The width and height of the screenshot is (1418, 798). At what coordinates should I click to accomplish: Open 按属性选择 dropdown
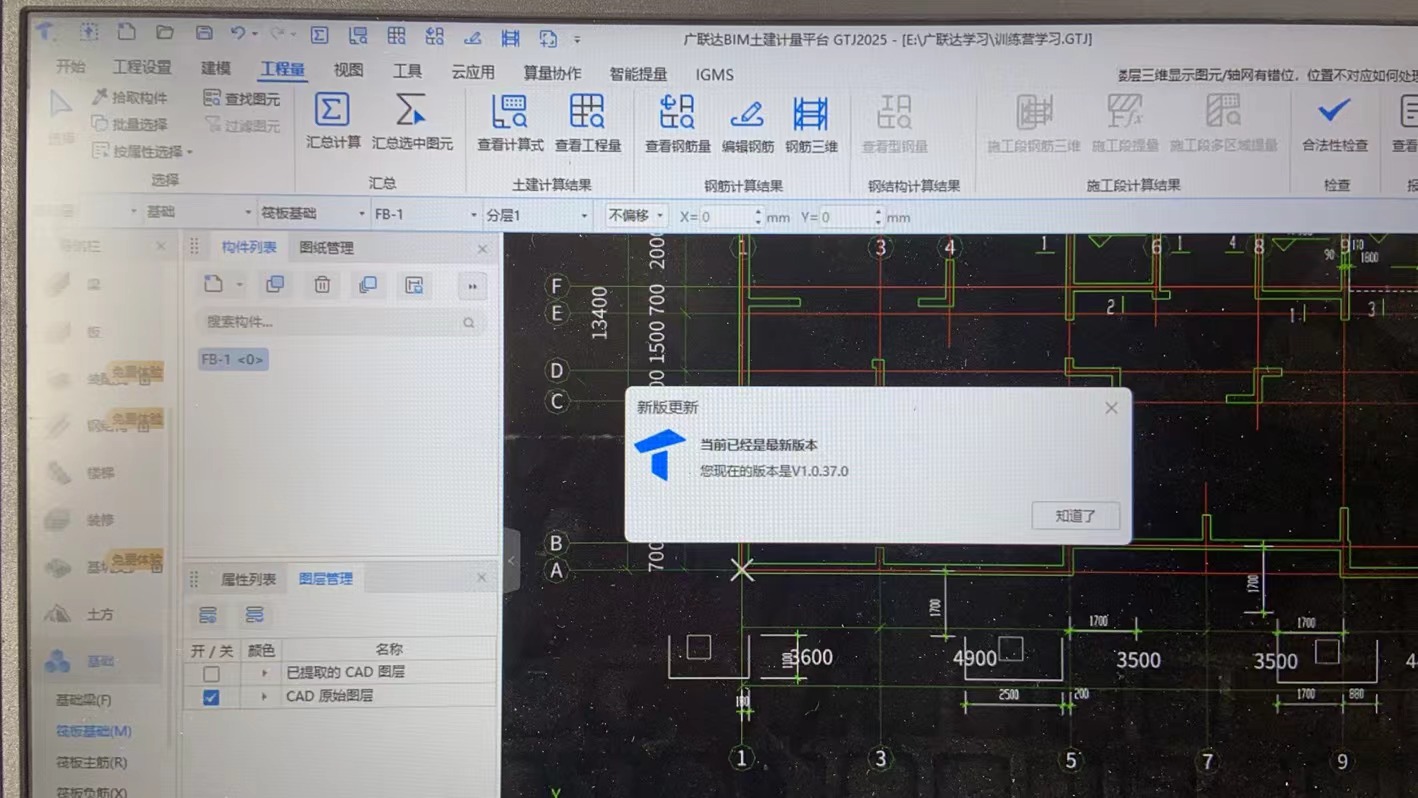point(143,151)
